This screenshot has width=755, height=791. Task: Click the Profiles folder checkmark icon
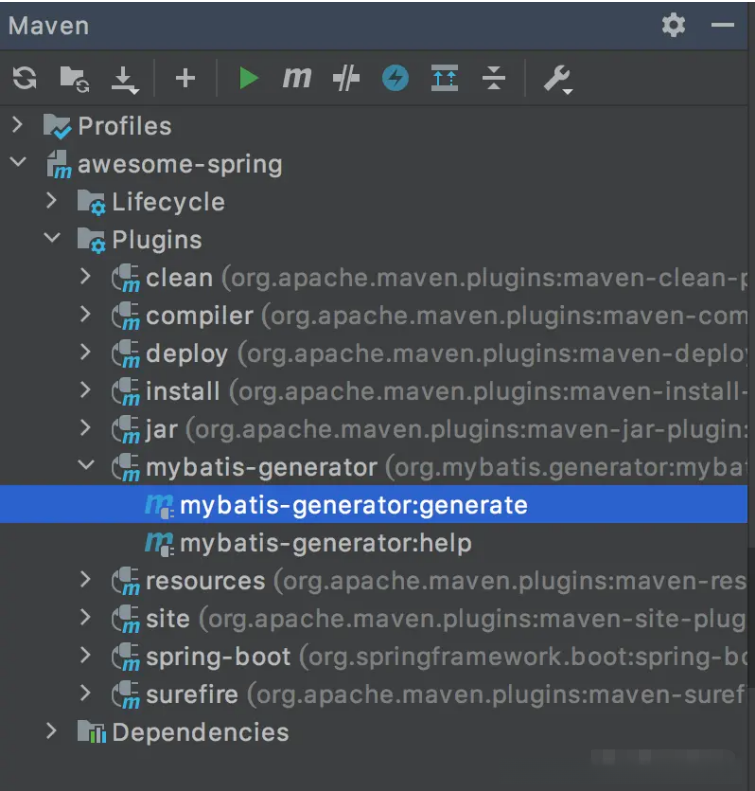pos(56,127)
